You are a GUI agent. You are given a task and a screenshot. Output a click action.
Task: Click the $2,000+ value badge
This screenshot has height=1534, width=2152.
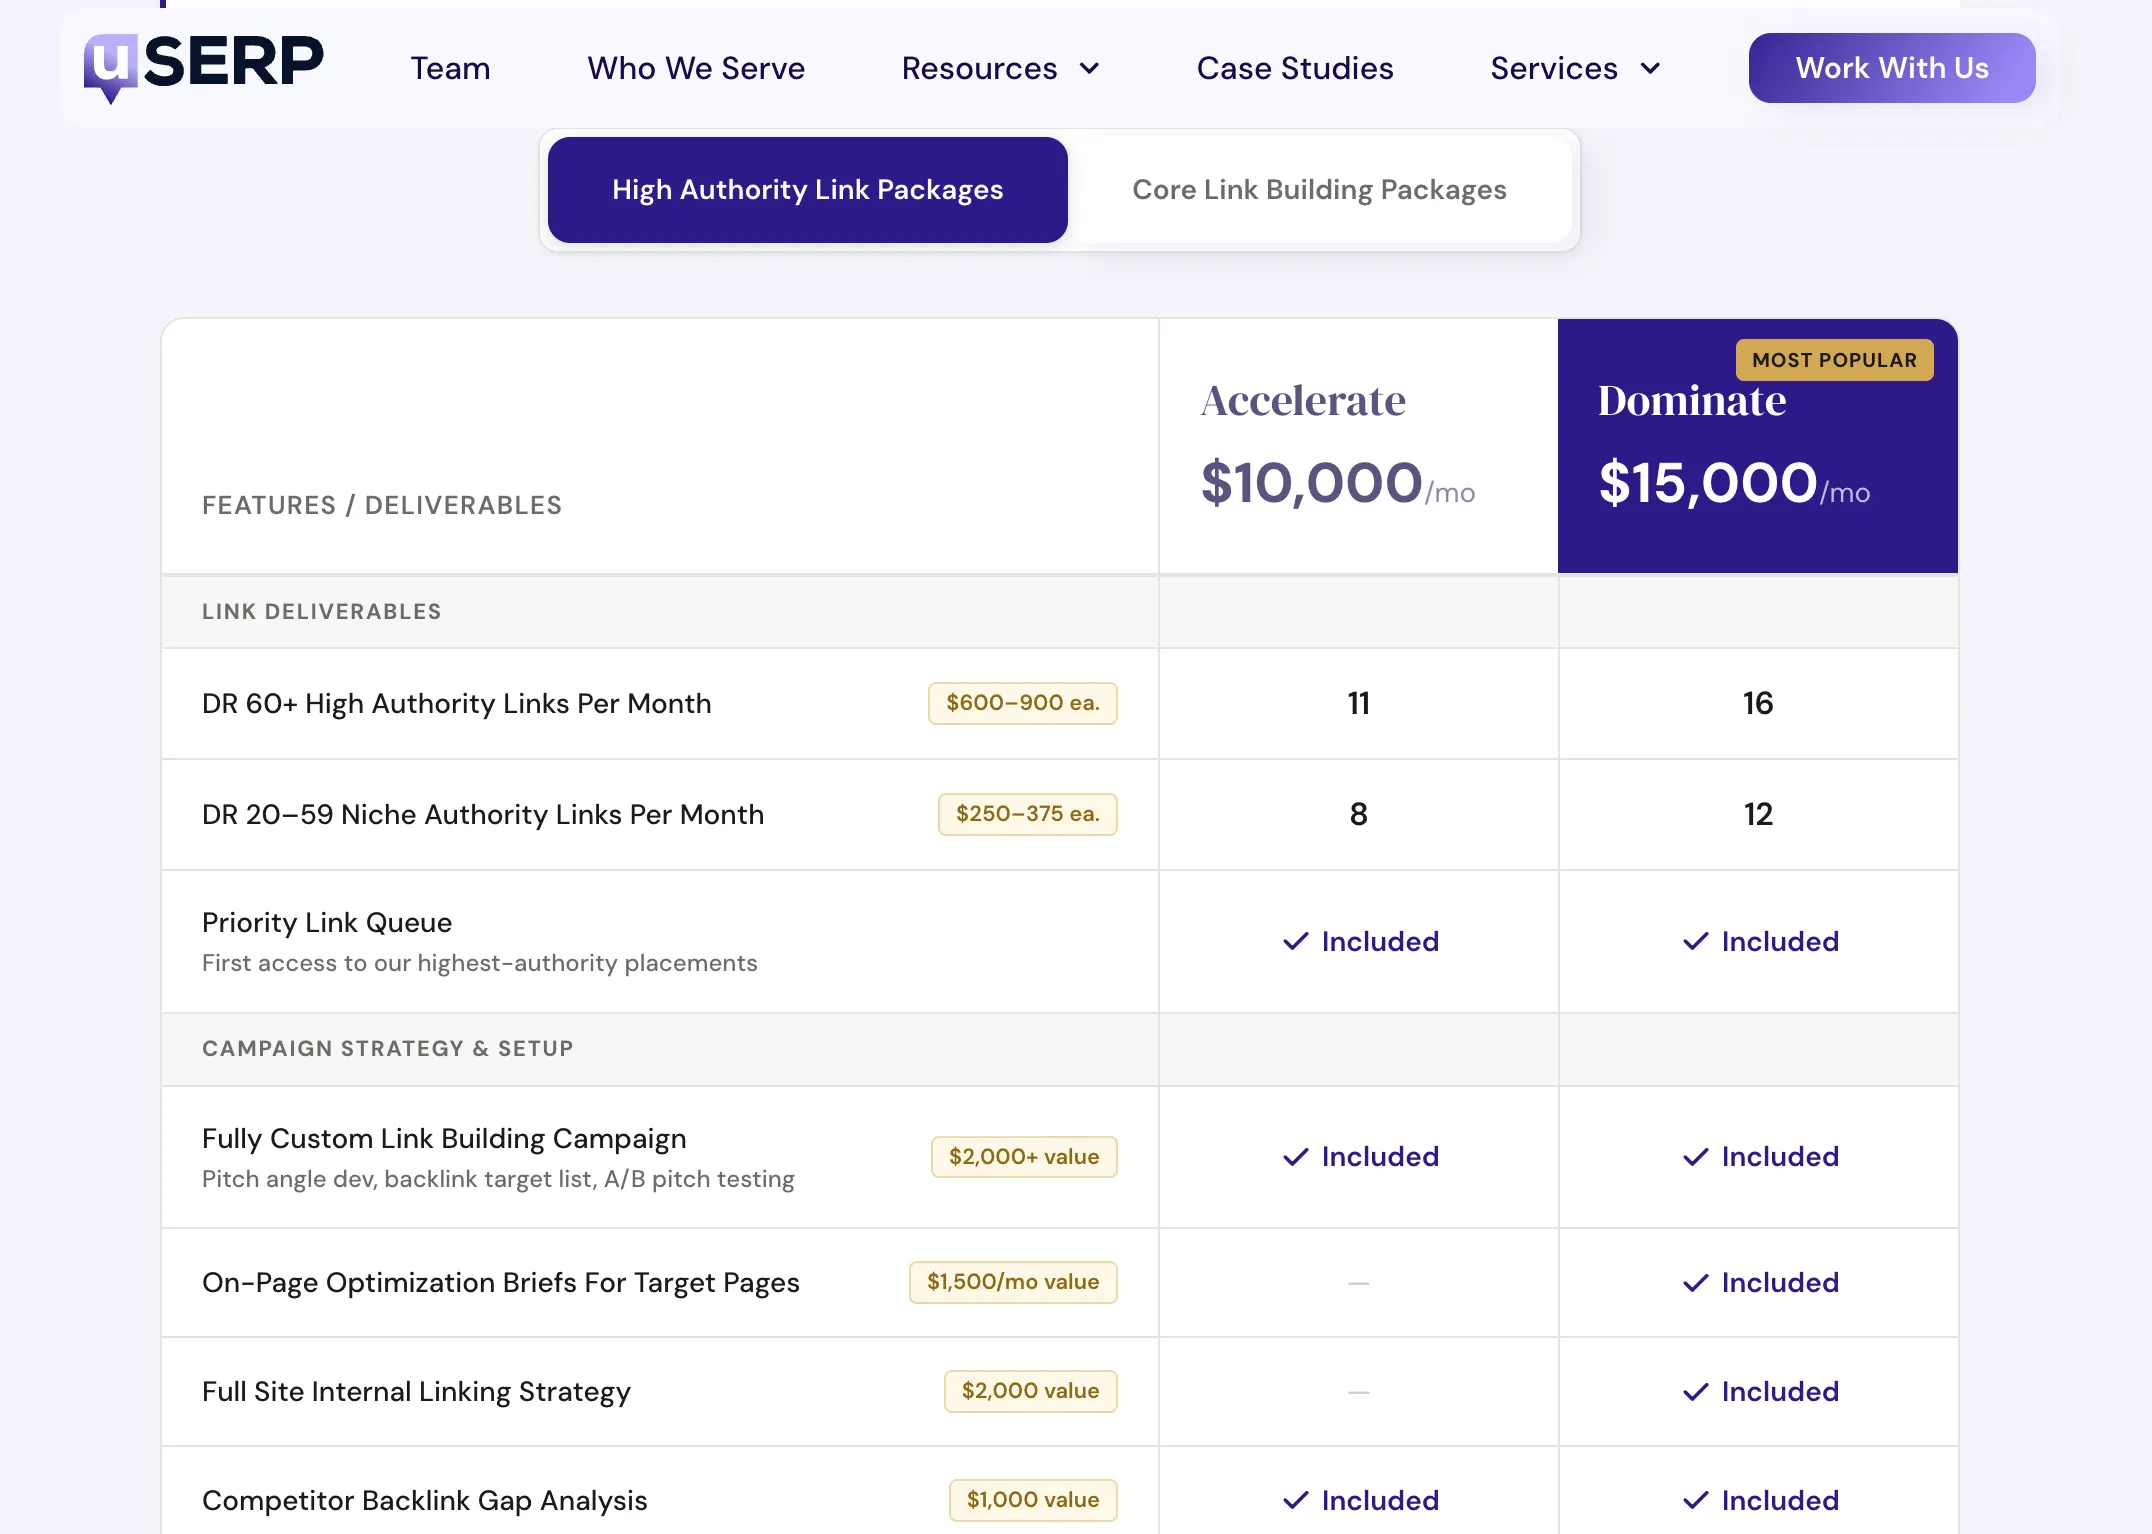click(1024, 1157)
